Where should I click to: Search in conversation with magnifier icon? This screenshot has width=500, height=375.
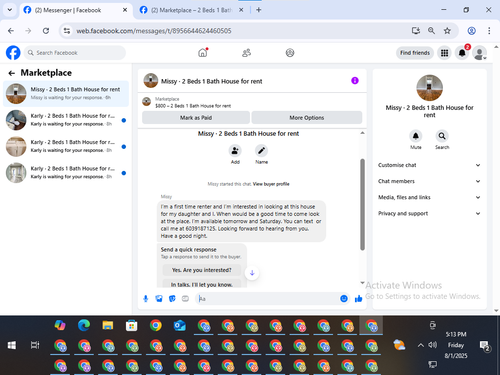(x=442, y=136)
